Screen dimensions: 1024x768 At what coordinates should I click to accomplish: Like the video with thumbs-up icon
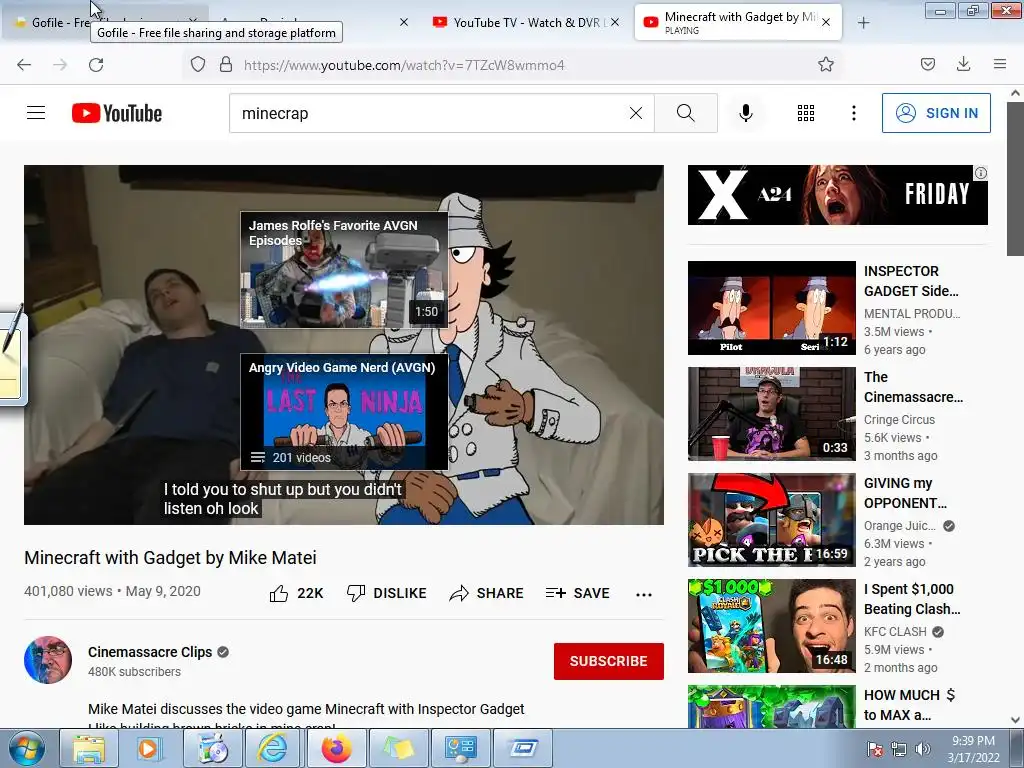point(279,593)
